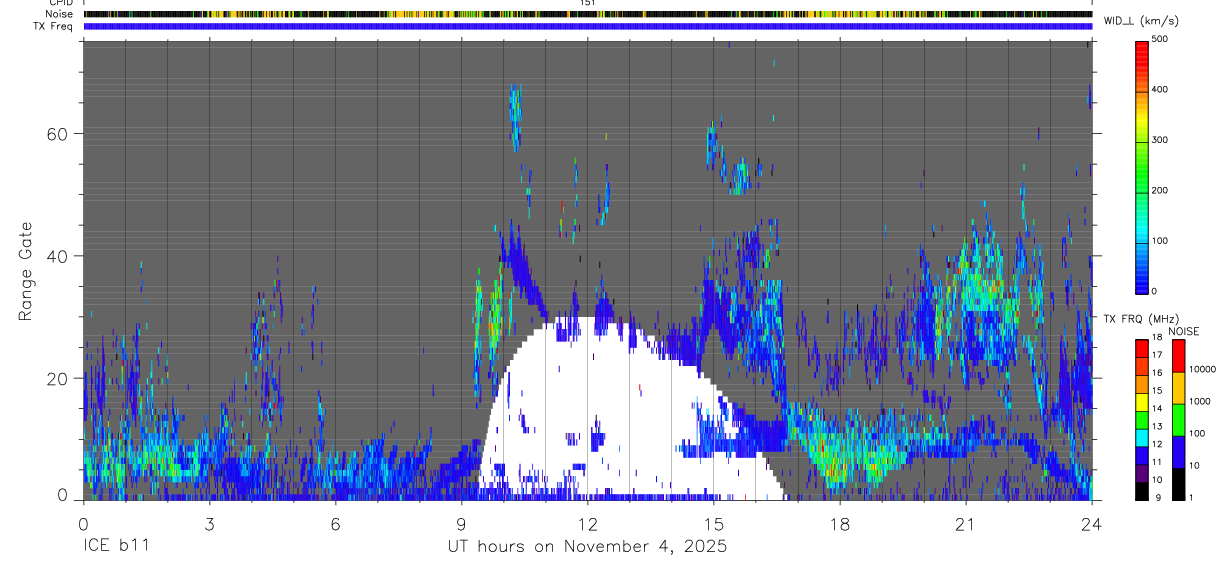Click the green swatch in NOISE legend
This screenshot has height=567, width=1228.
point(1179,420)
